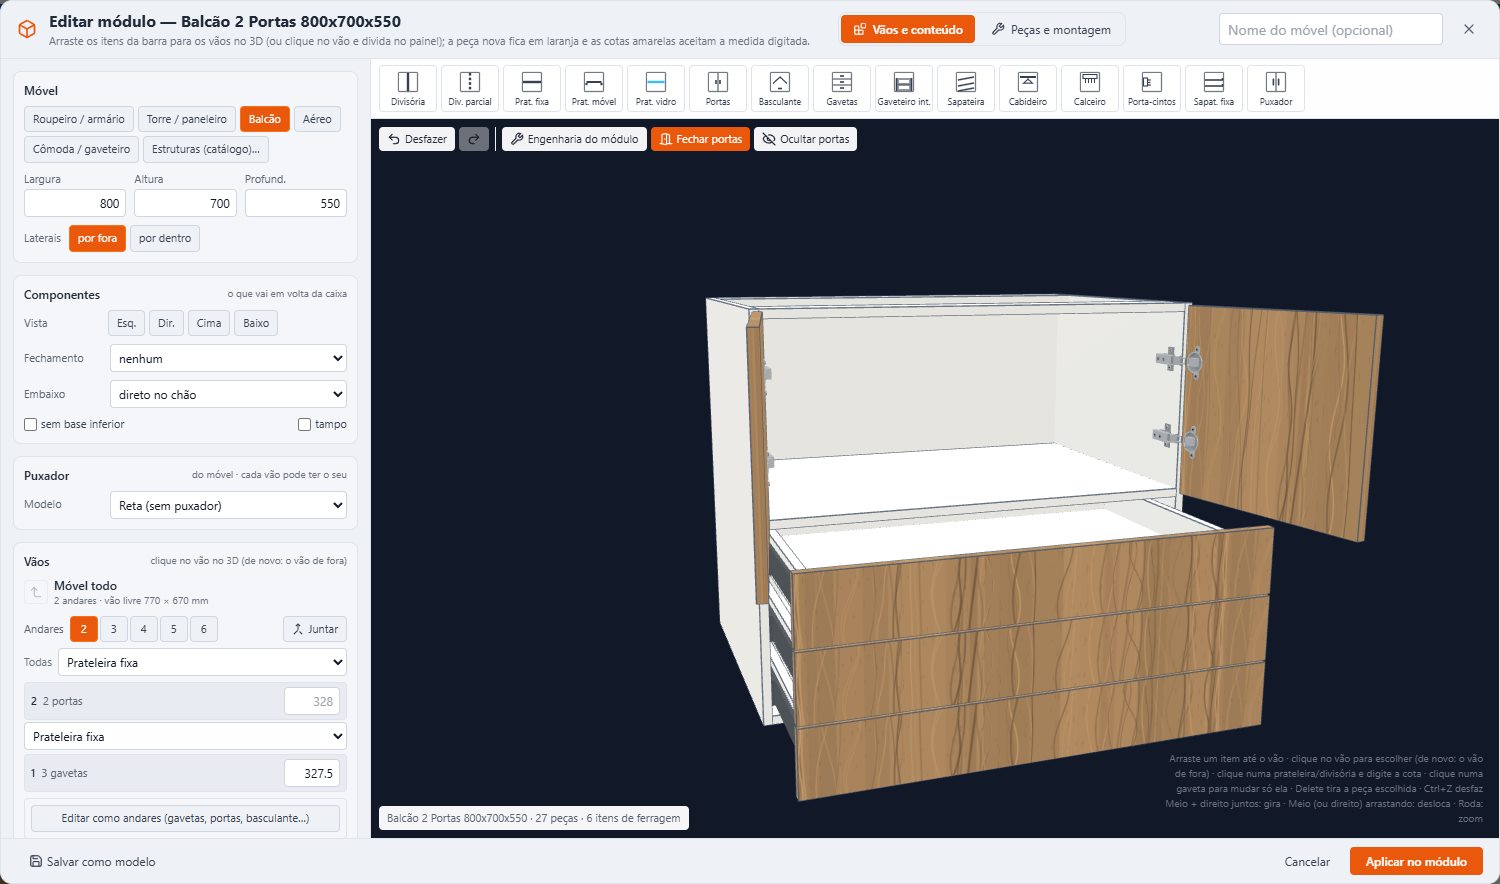The height and width of the screenshot is (884, 1500).
Task: Click 'Salvar como modelo'
Action: point(92,861)
